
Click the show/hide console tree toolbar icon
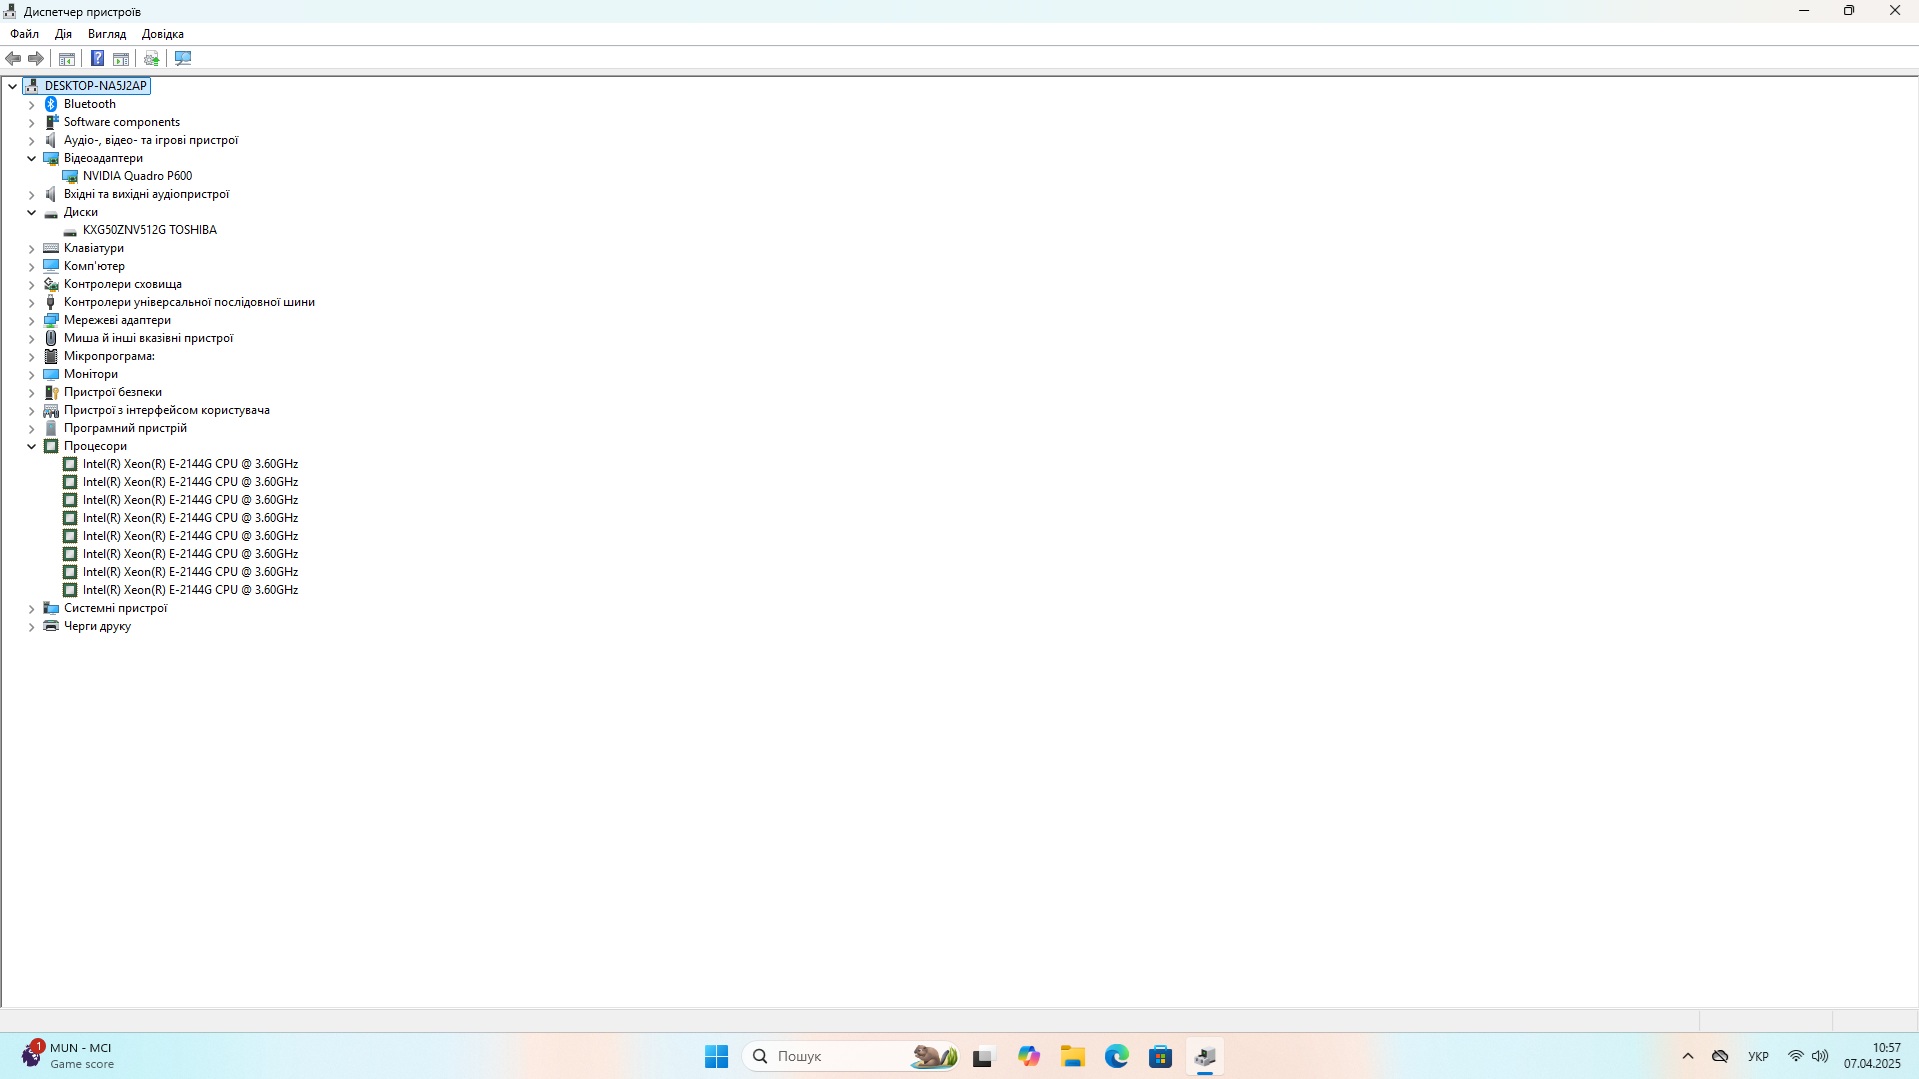(67, 58)
